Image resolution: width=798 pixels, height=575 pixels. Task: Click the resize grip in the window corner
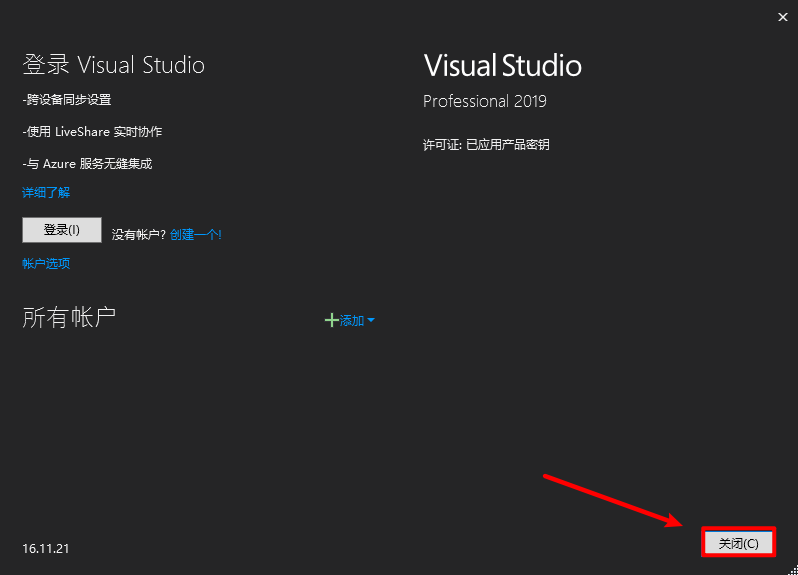pyautogui.click(x=793, y=570)
